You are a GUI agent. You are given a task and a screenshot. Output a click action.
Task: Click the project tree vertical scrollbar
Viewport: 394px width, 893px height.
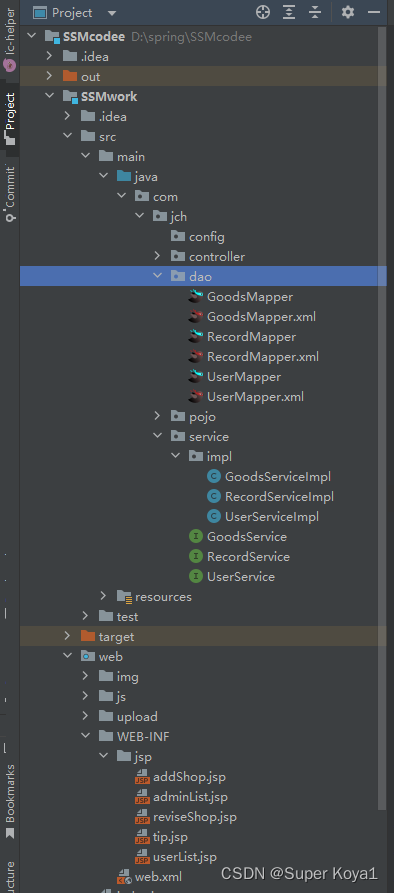coord(383,419)
